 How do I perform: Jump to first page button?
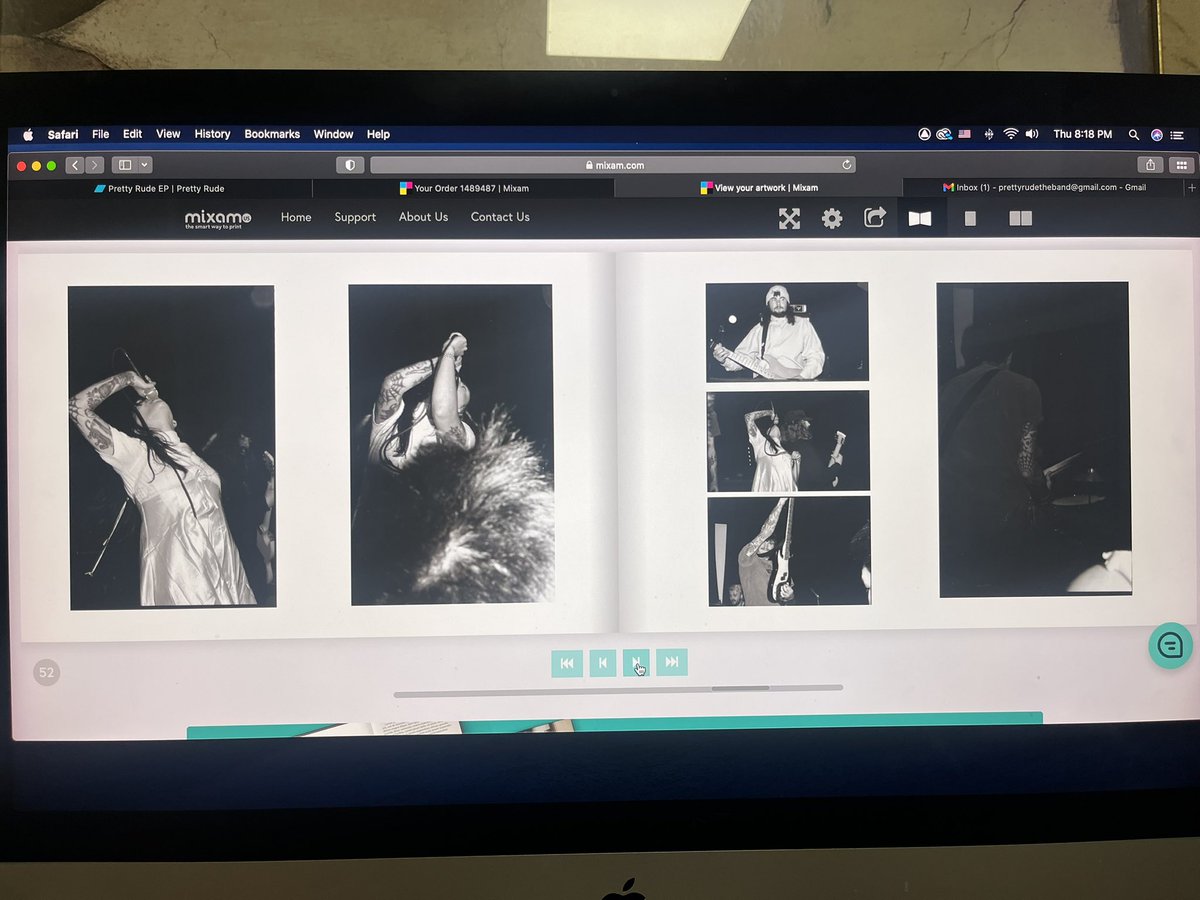pyautogui.click(x=567, y=662)
